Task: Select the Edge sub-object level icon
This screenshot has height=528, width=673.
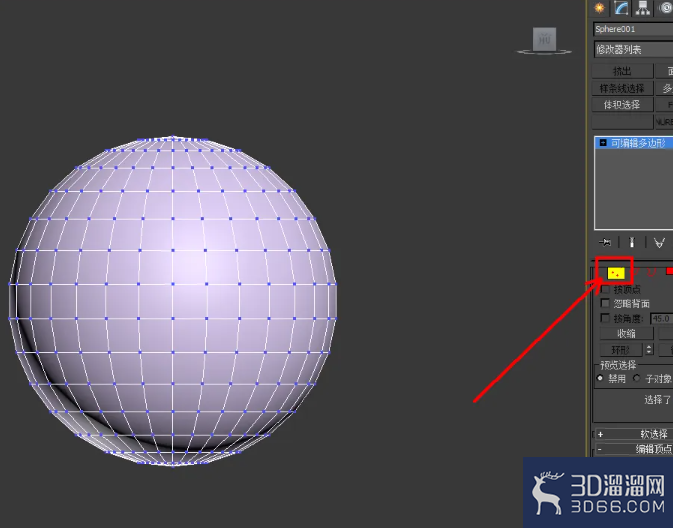Action: pos(637,272)
